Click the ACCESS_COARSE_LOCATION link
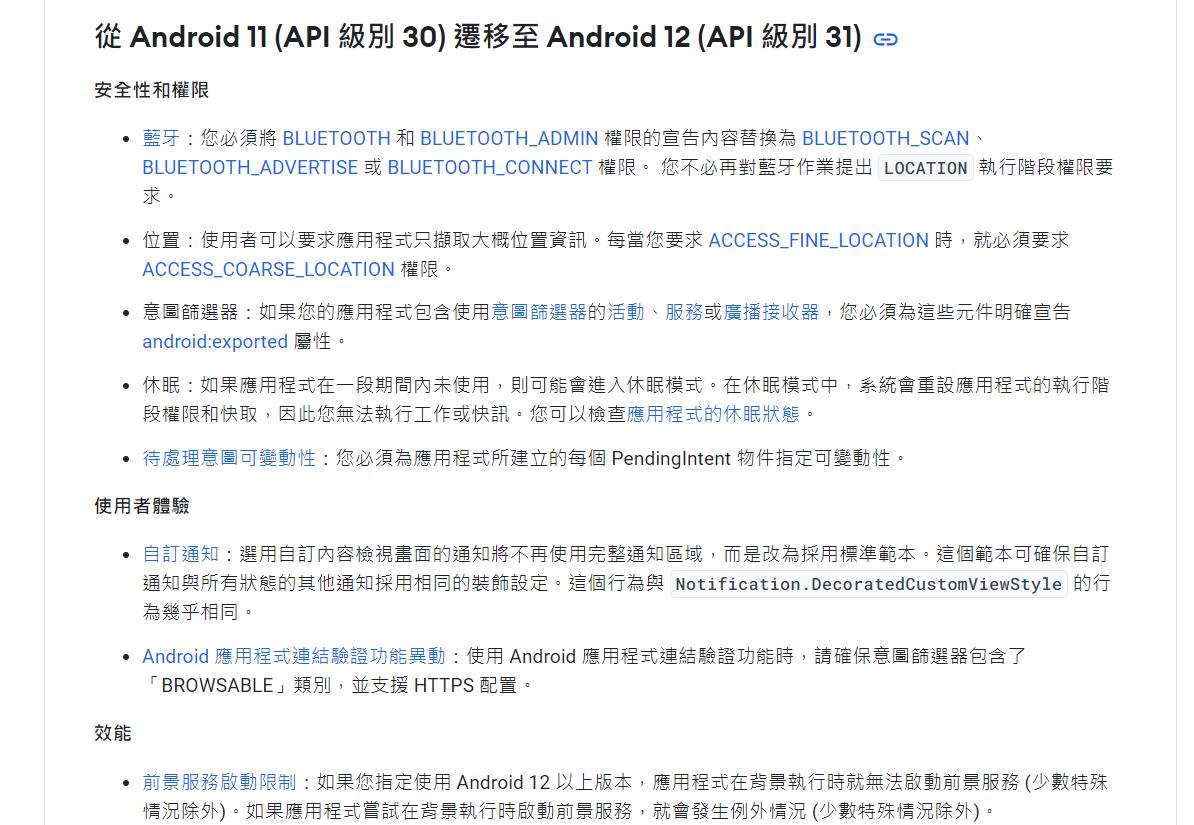The height and width of the screenshot is (825, 1194). 267,269
